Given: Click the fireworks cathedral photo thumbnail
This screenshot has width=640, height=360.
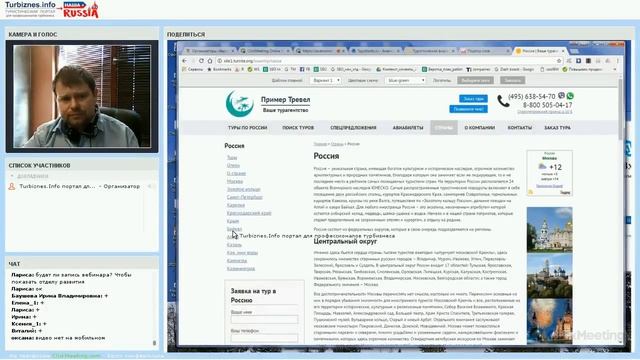Looking at the screenshot, I should (549, 321).
